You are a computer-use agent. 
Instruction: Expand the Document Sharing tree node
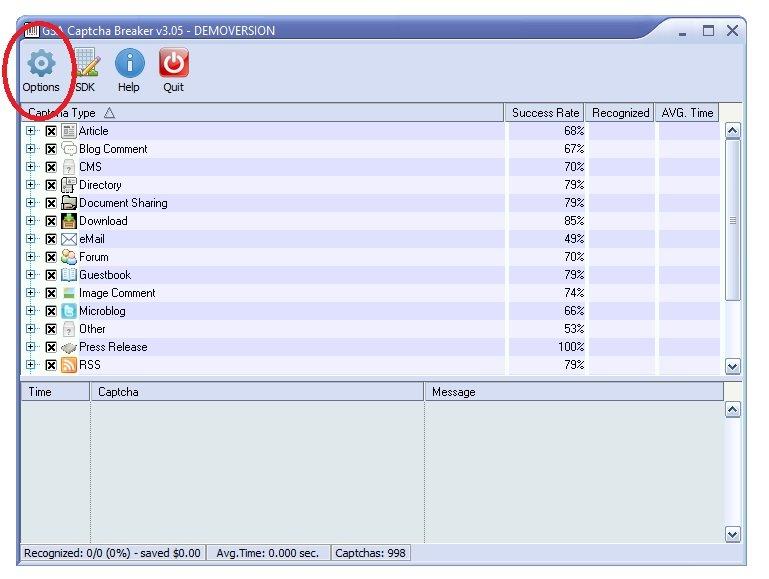click(x=30, y=202)
